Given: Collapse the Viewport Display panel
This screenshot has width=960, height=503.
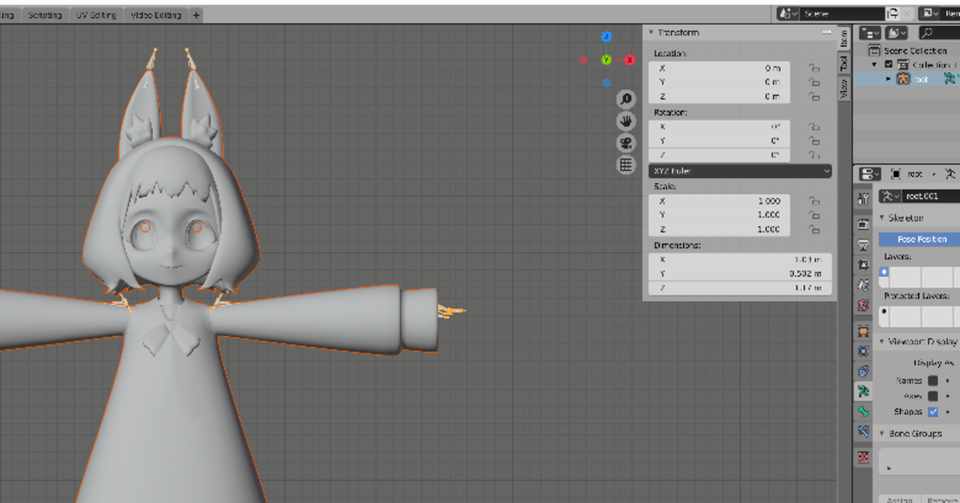Looking at the screenshot, I should pos(882,341).
